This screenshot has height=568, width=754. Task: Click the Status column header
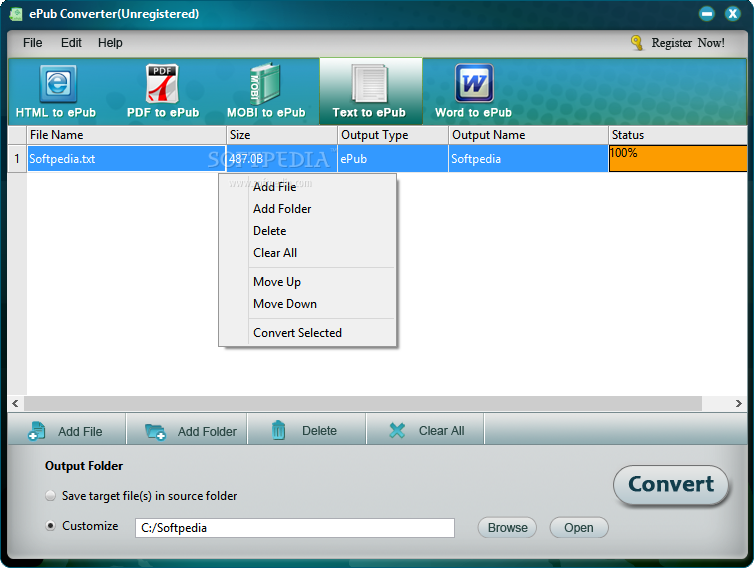[678, 135]
